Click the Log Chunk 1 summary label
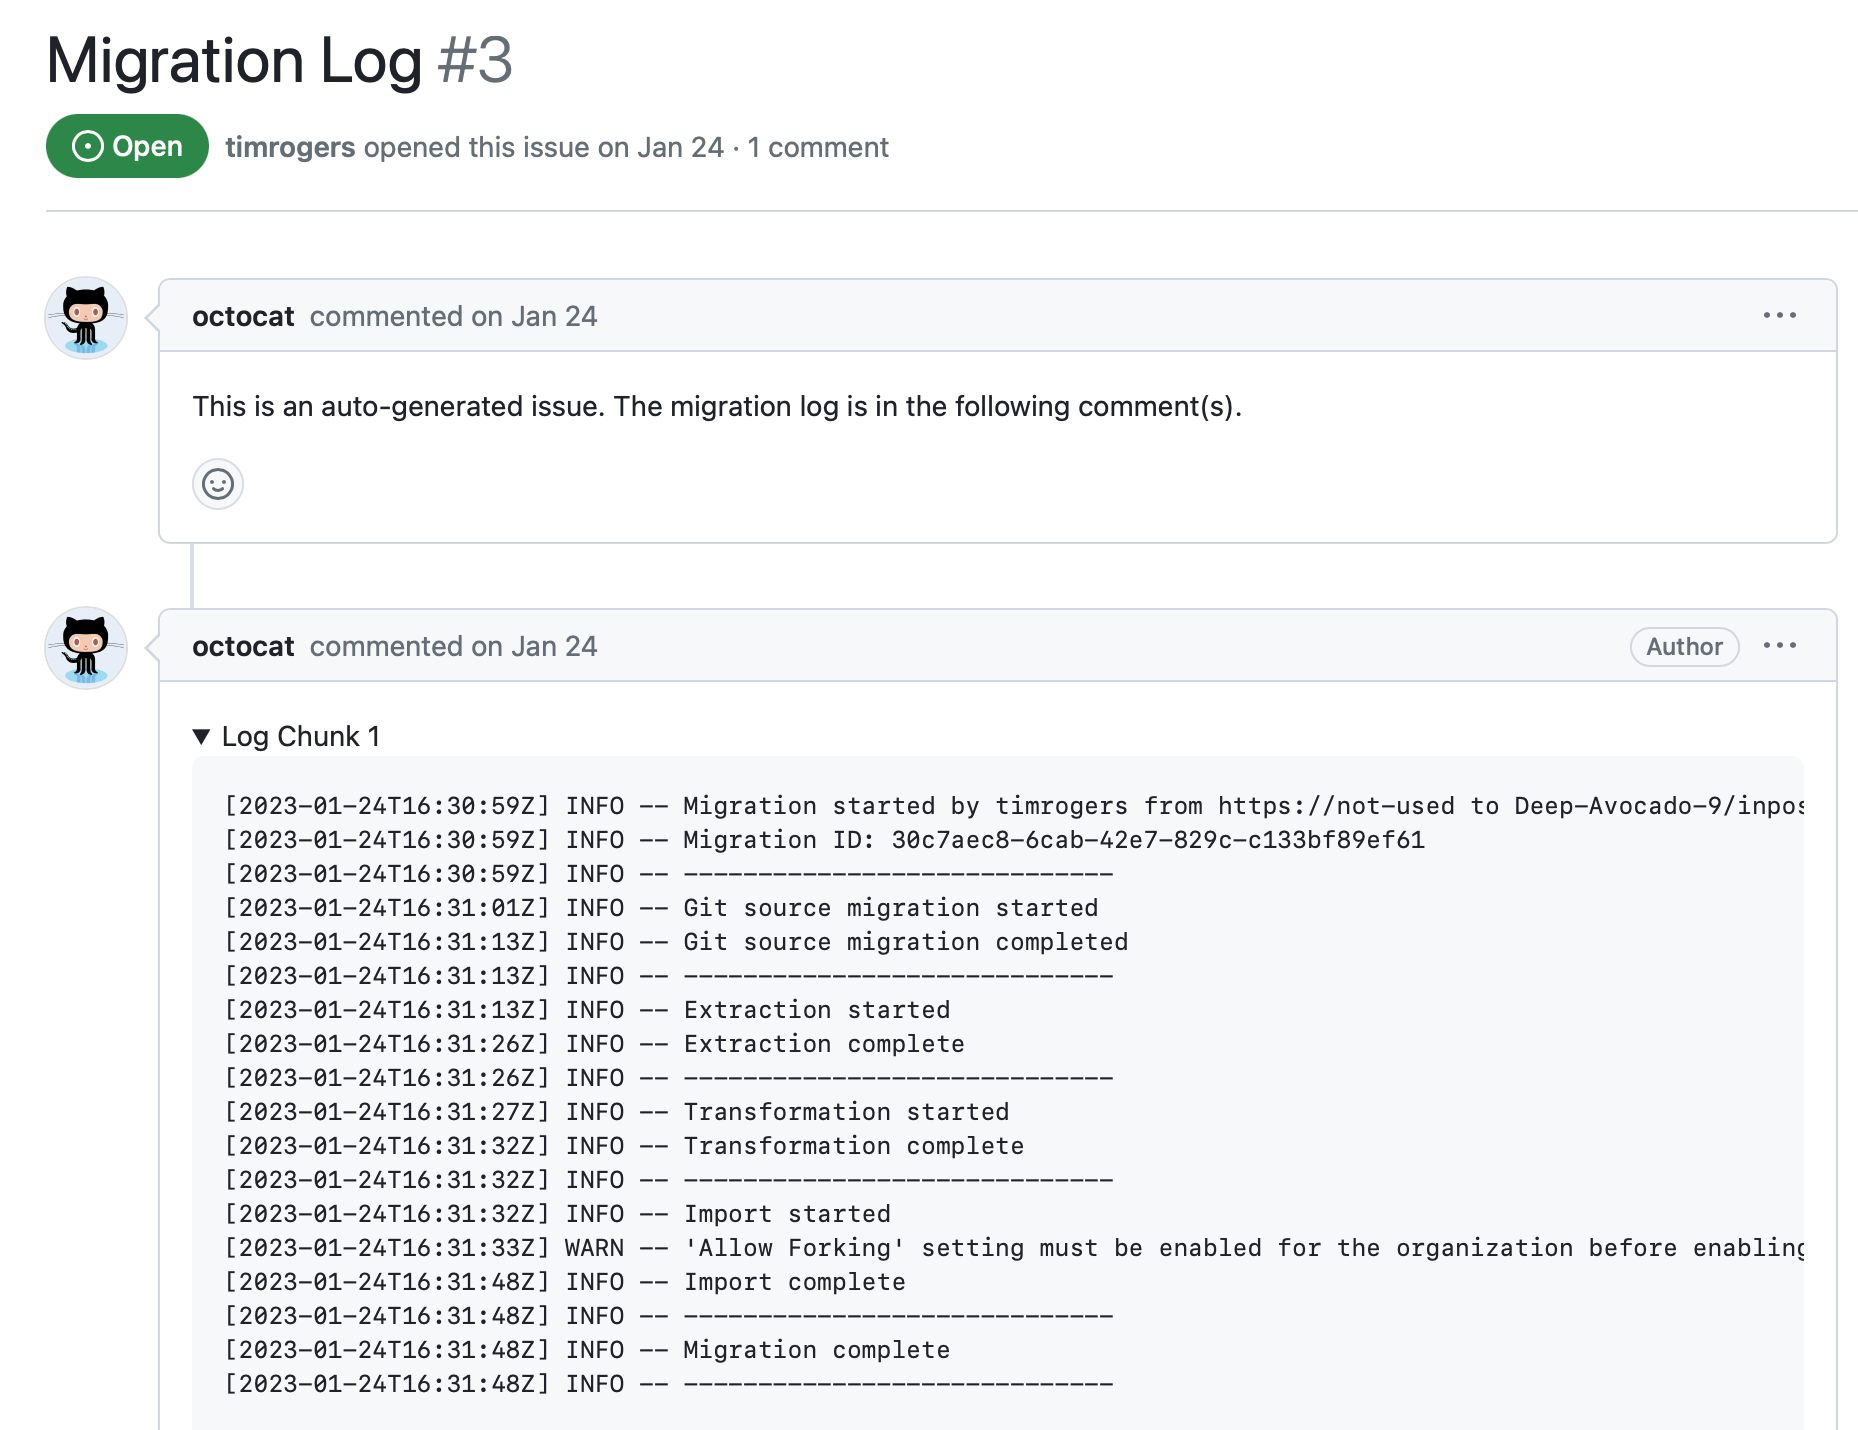Screen dimensions: 1858x1430 coord(300,736)
